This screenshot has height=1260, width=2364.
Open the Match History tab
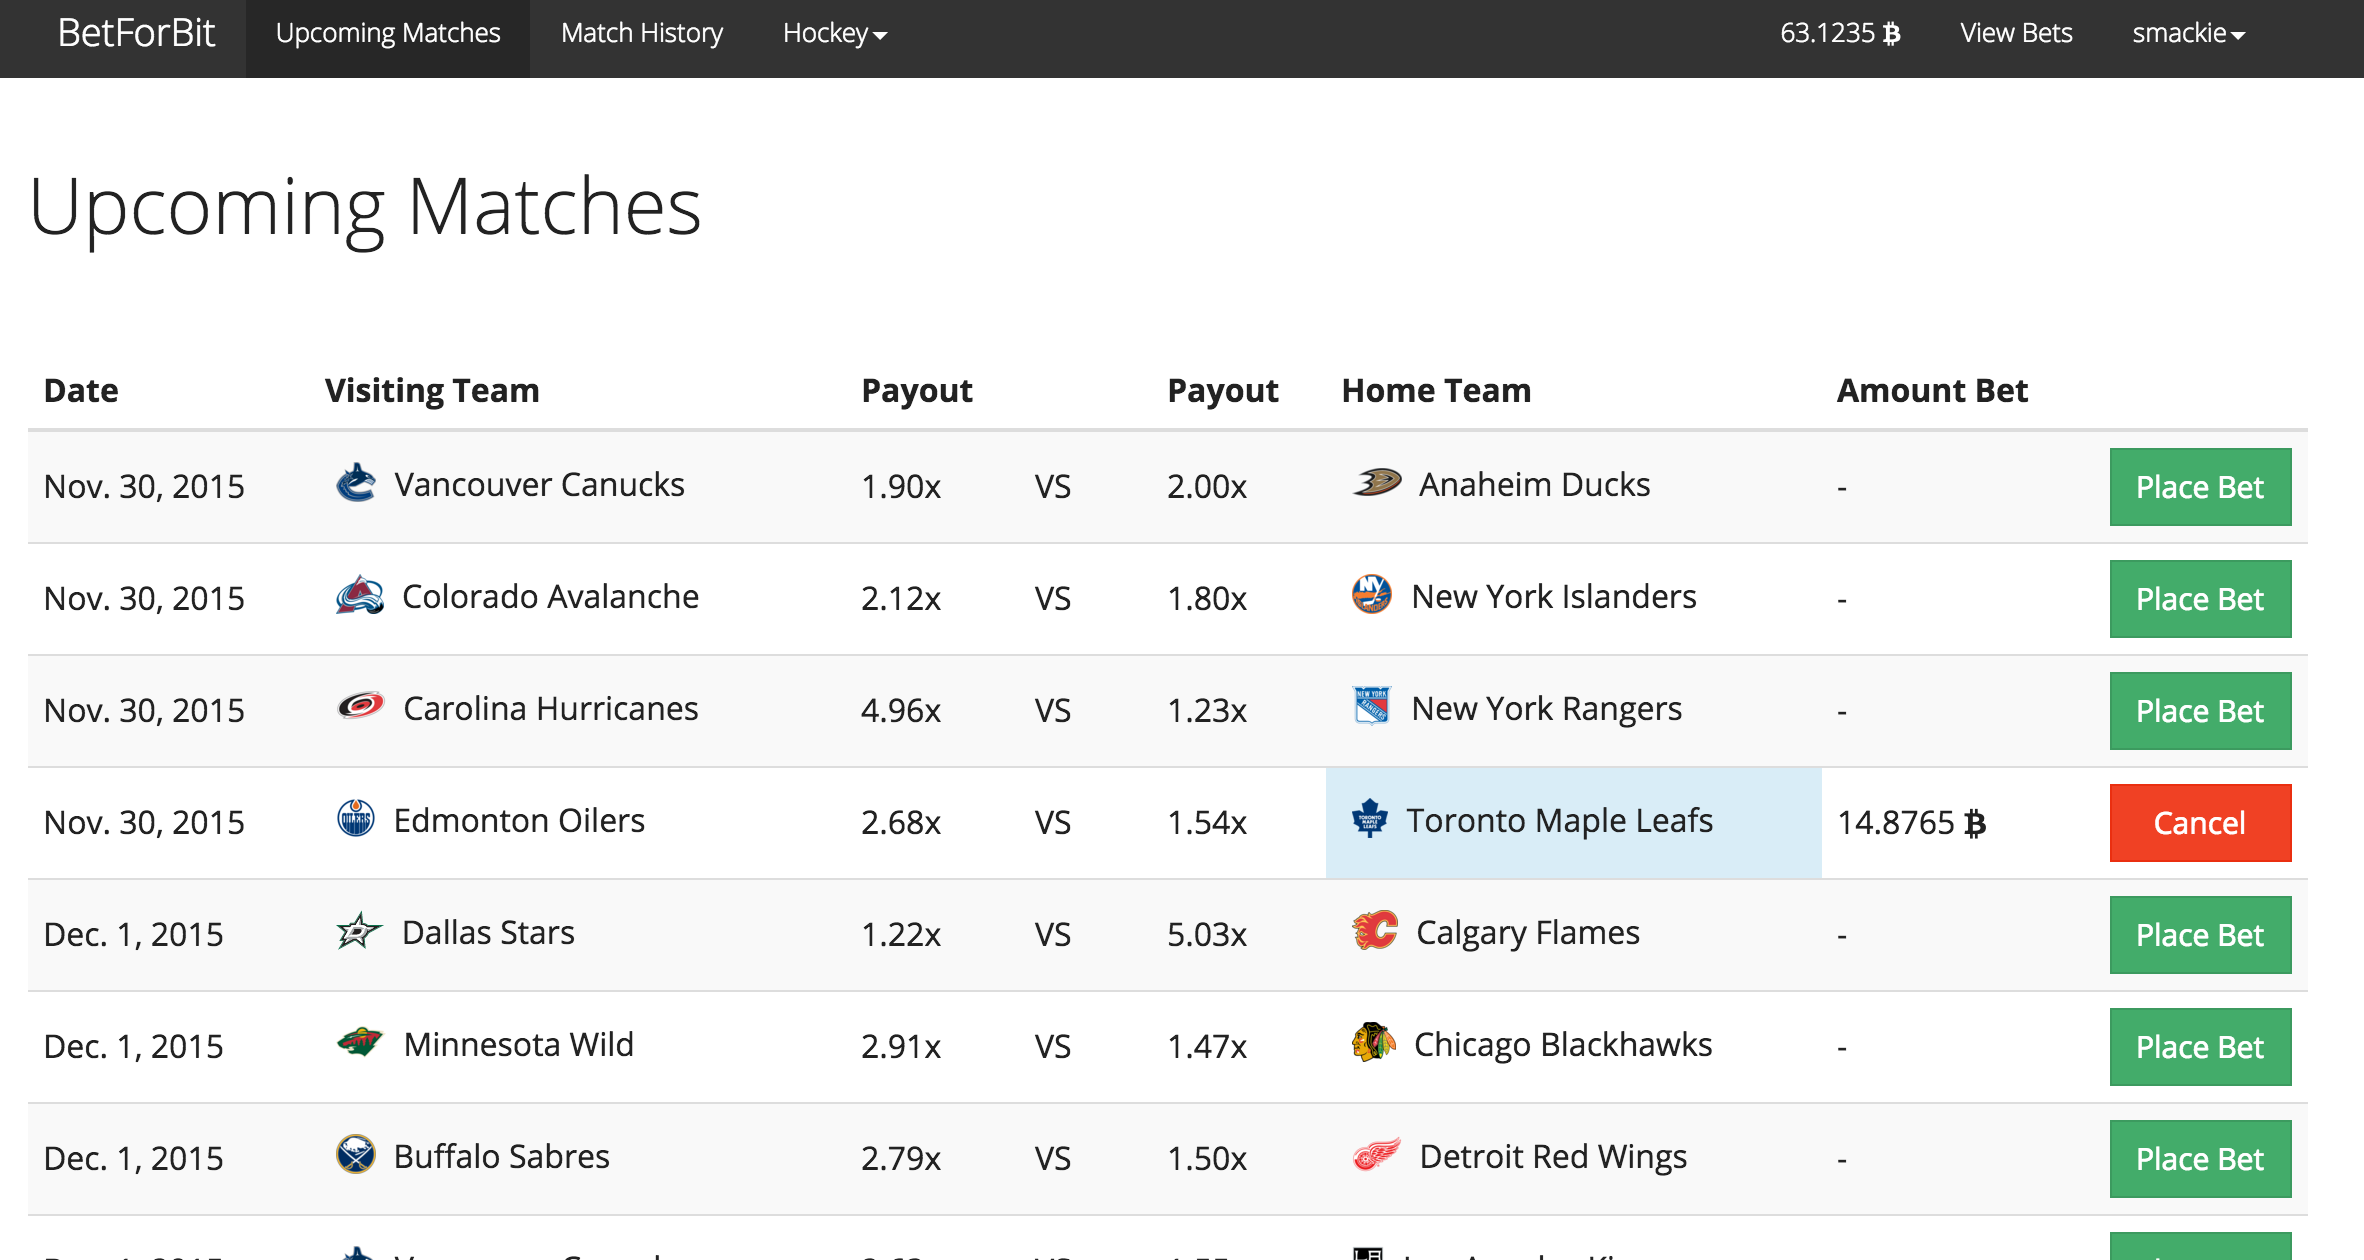pyautogui.click(x=641, y=34)
